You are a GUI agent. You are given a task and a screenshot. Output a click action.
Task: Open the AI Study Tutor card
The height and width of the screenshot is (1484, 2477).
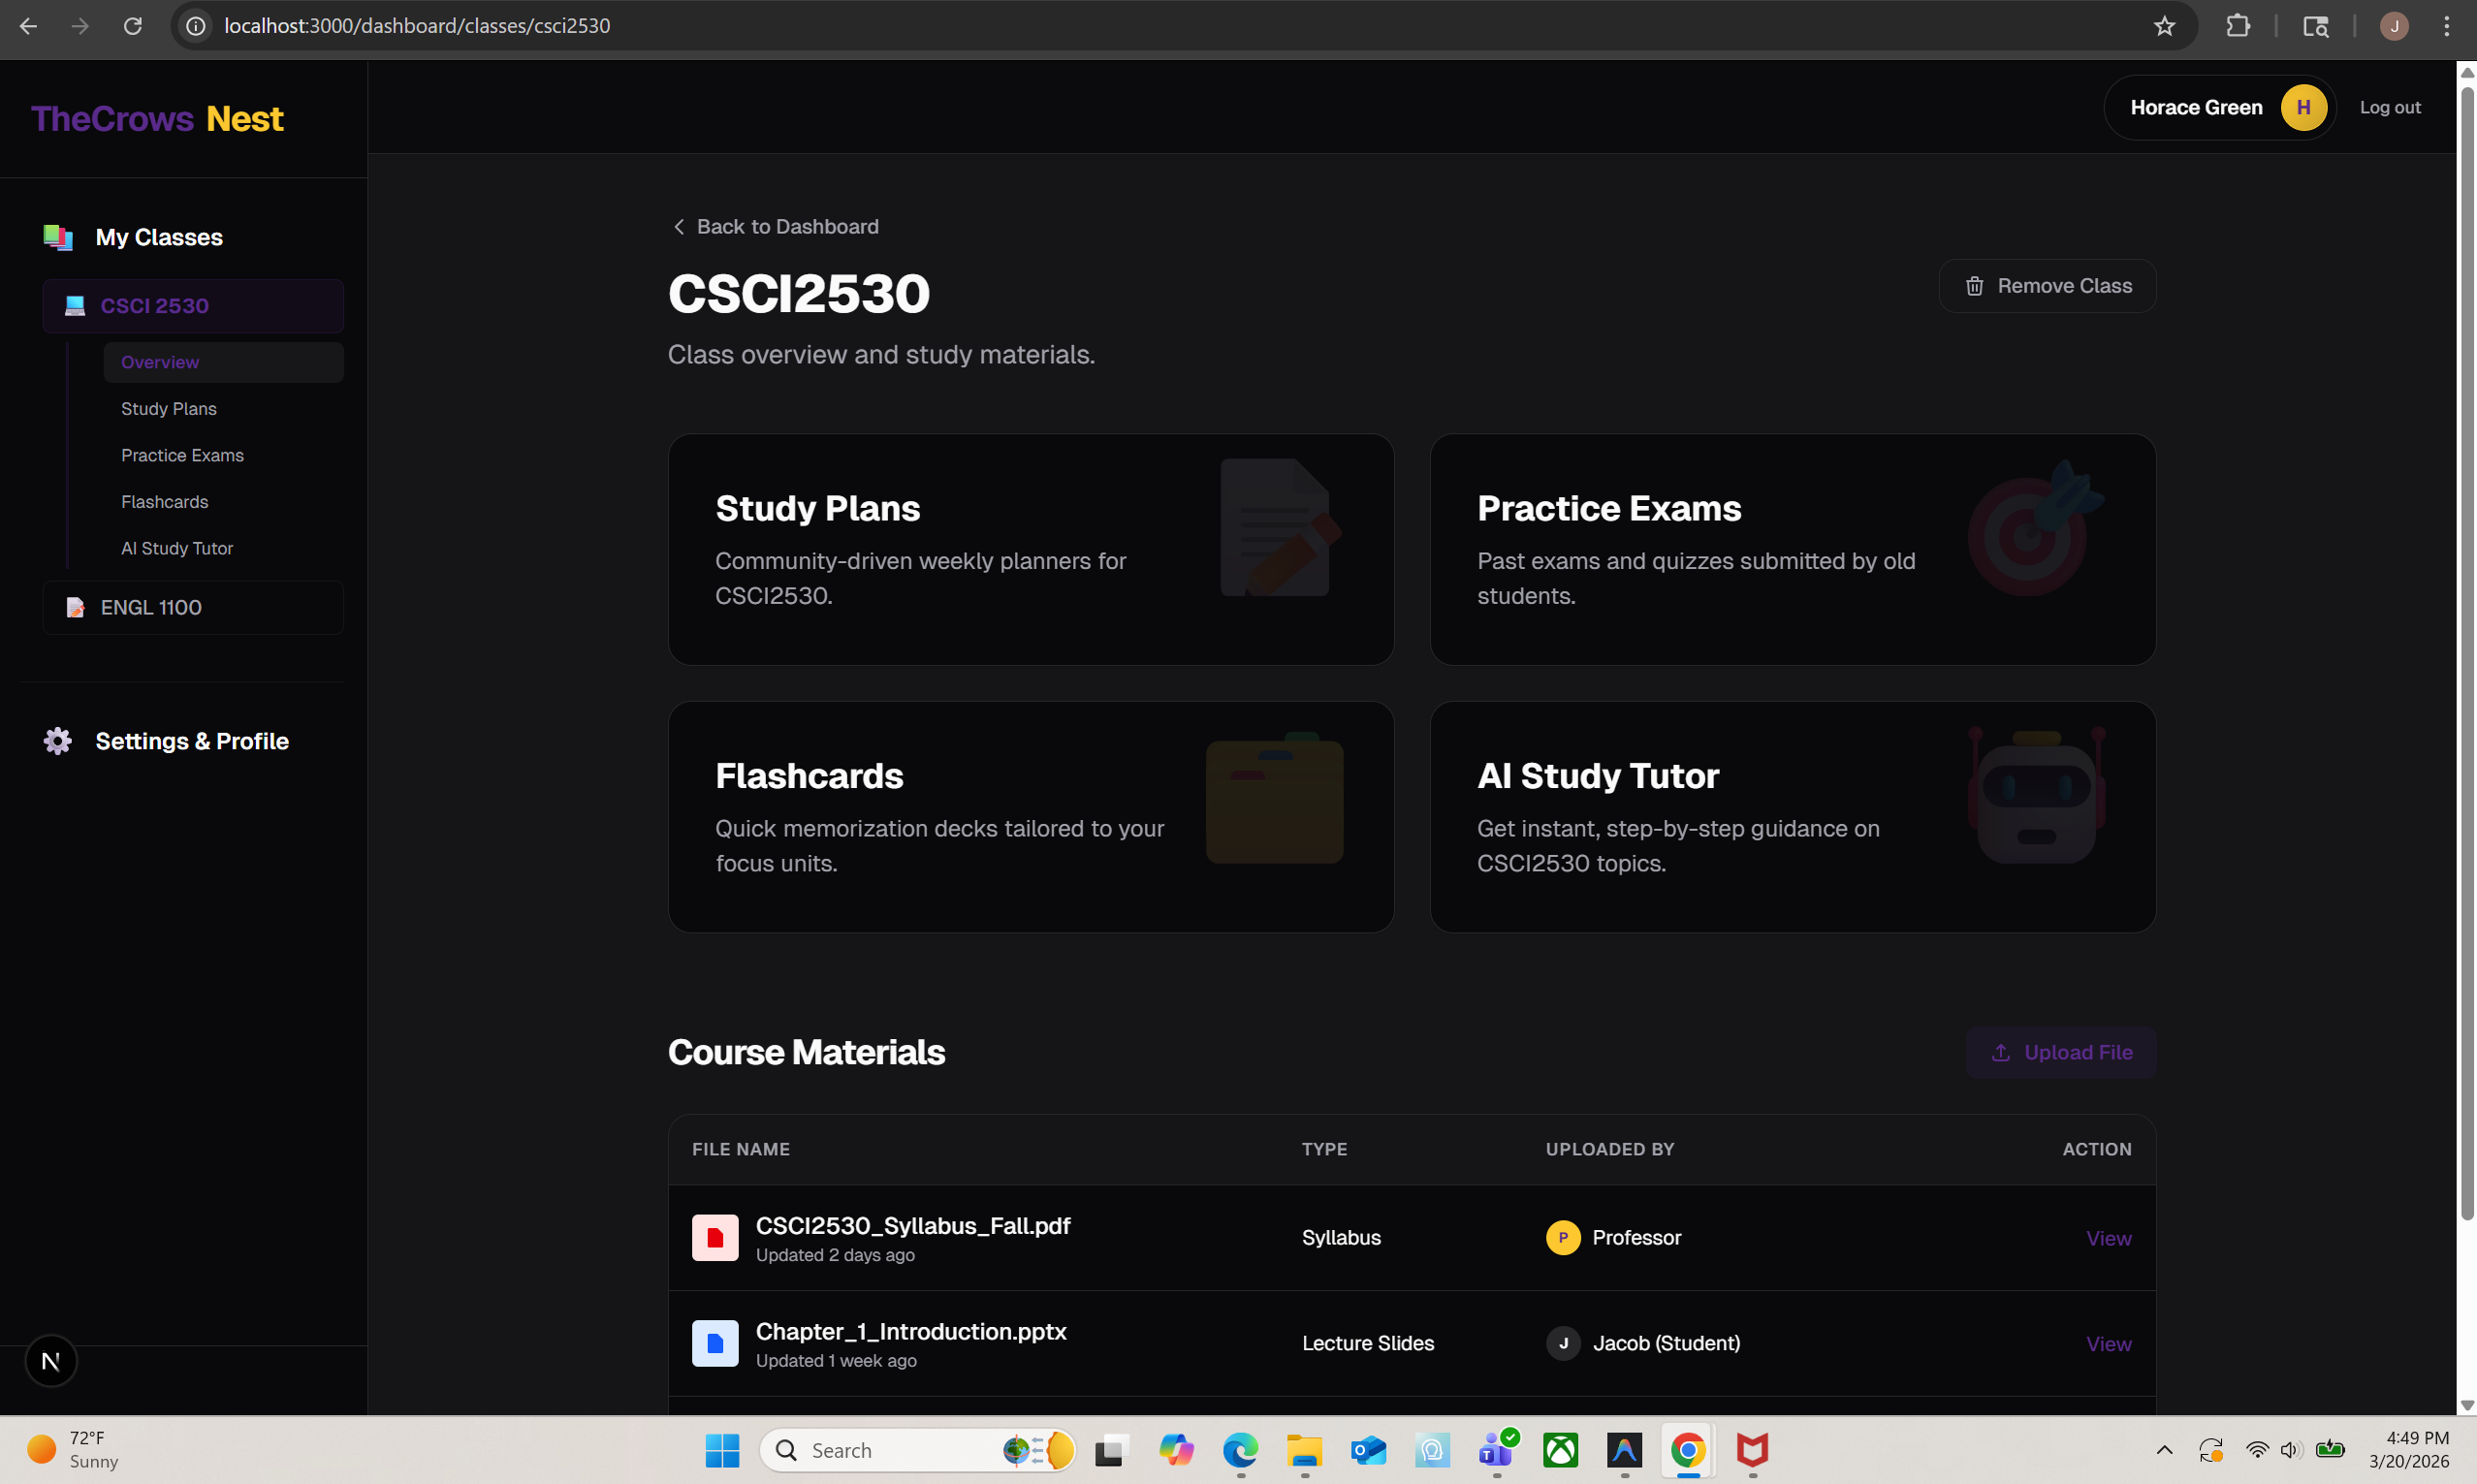pos(1792,817)
